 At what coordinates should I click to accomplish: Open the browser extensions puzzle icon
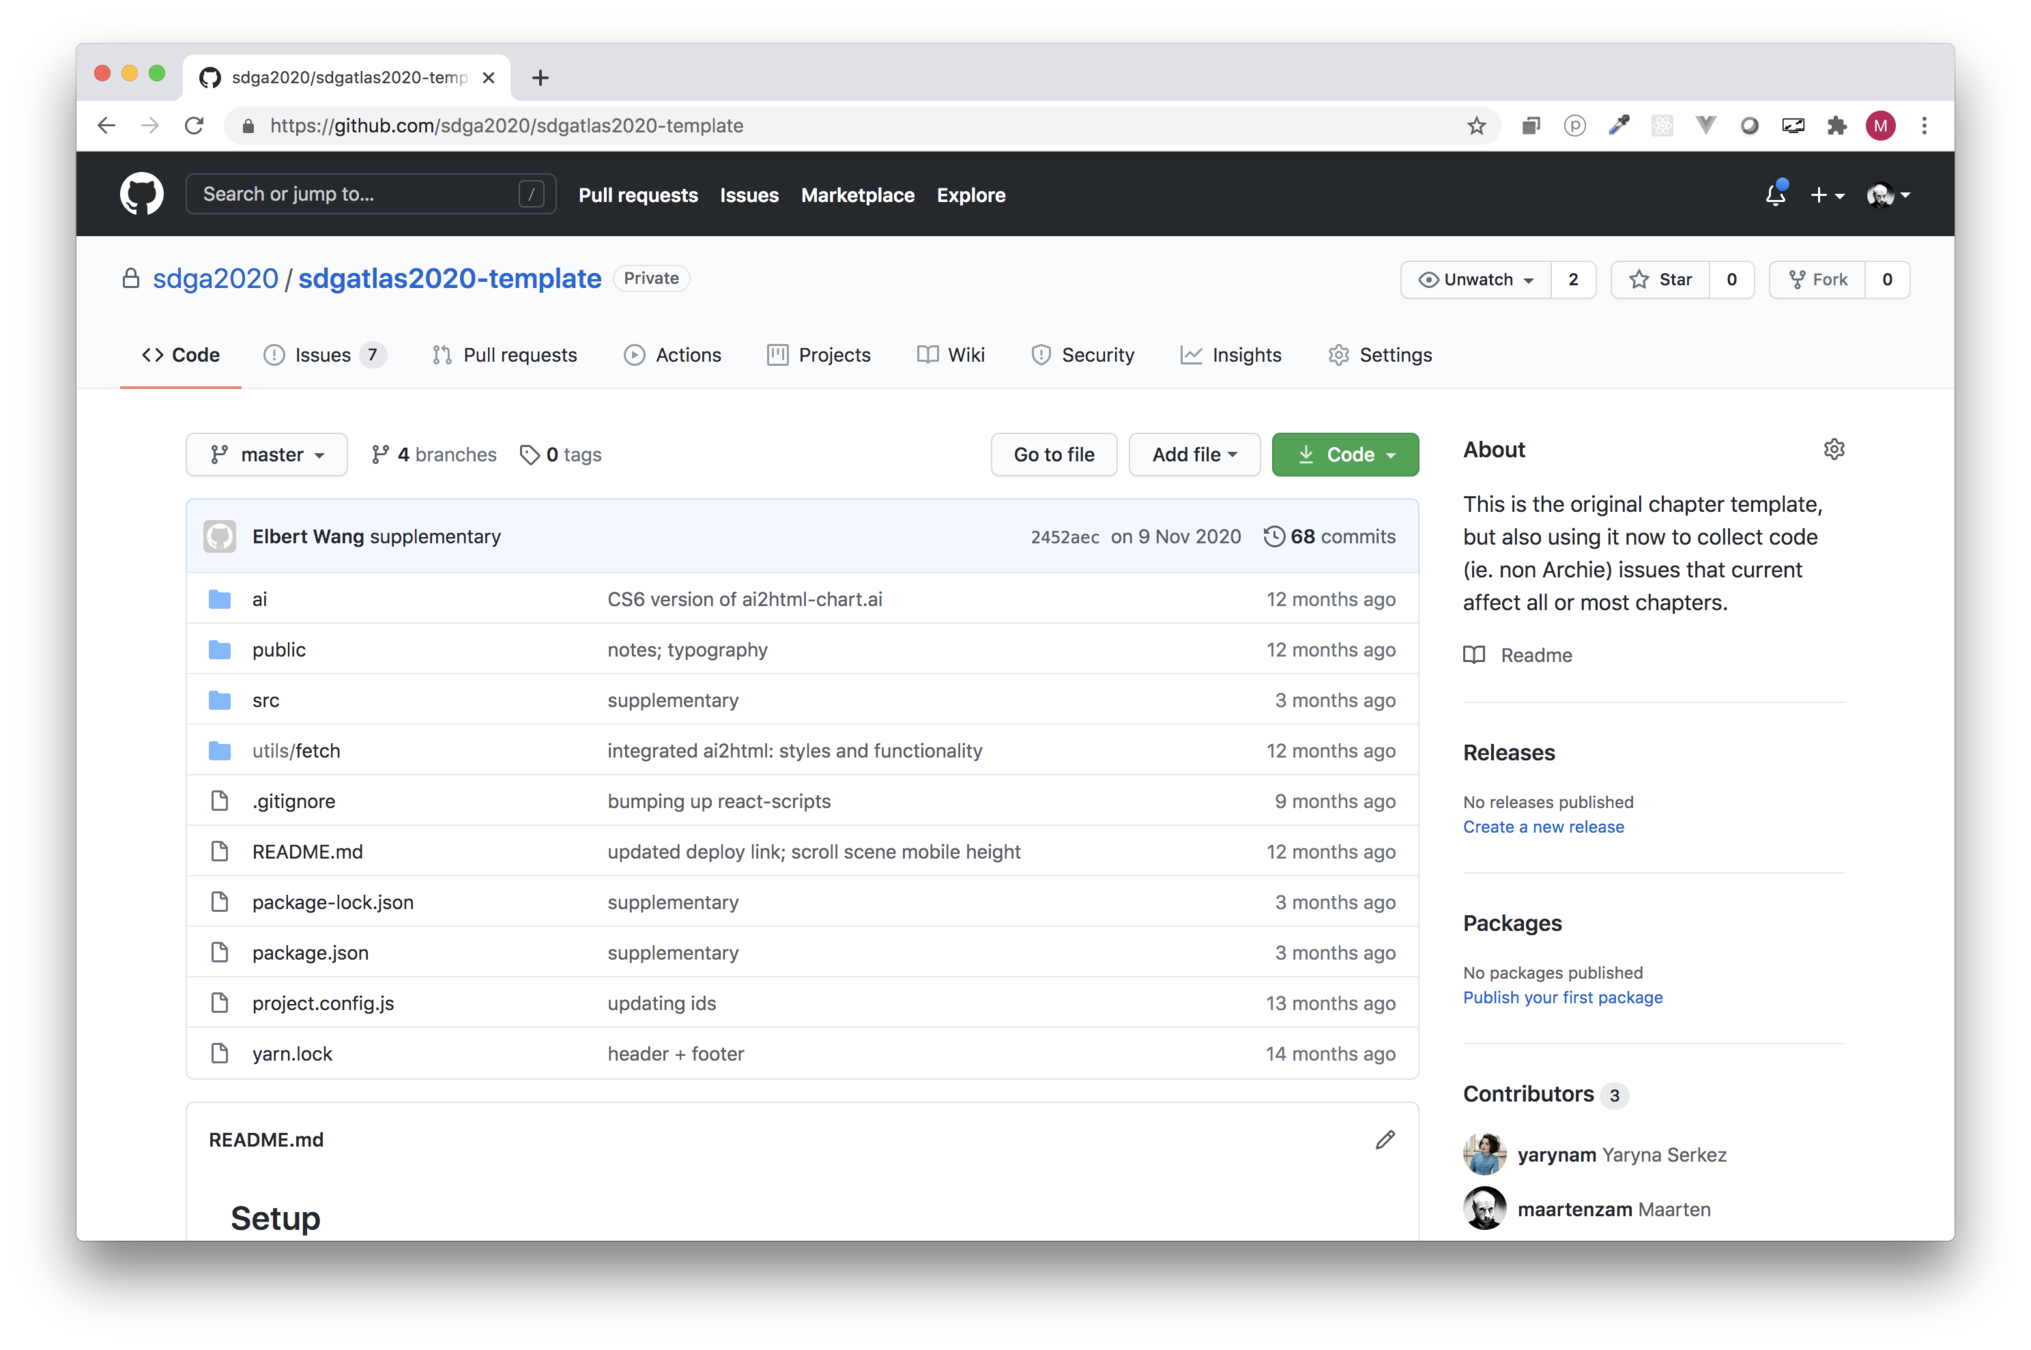click(x=1837, y=126)
